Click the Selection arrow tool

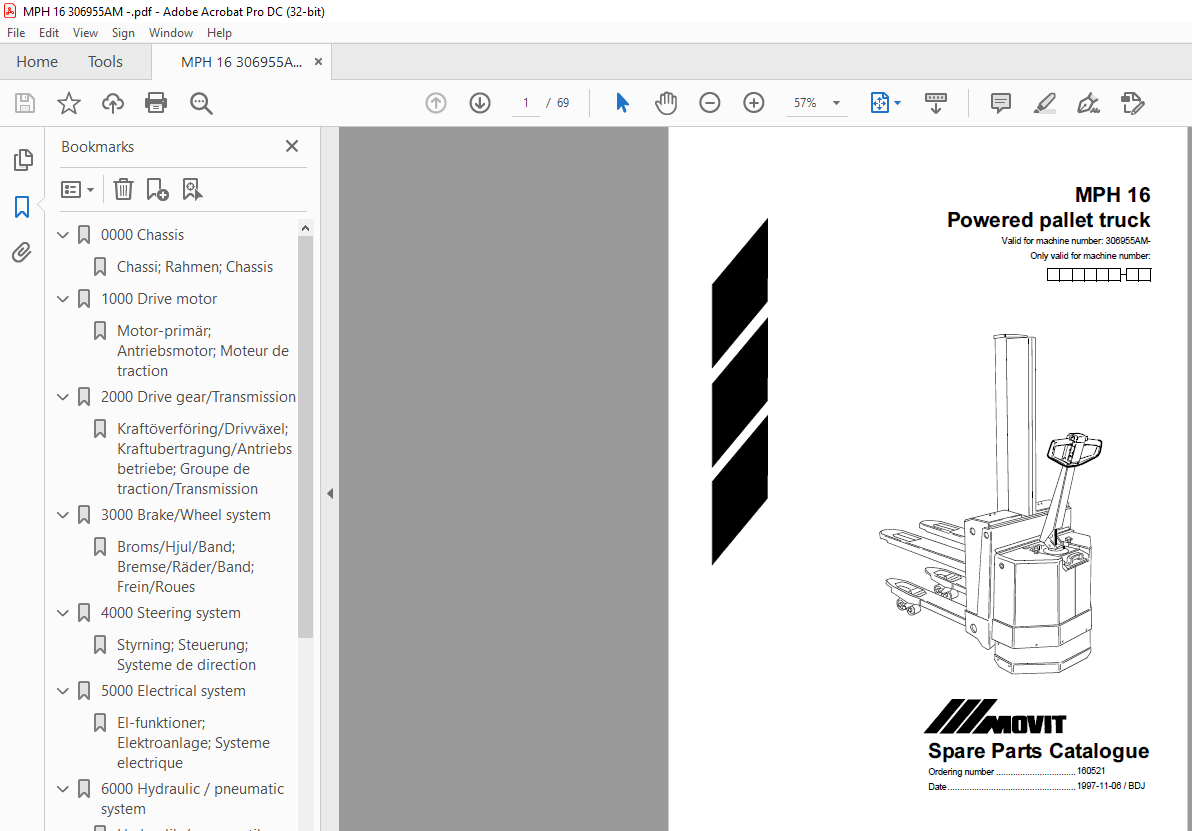[x=622, y=103]
